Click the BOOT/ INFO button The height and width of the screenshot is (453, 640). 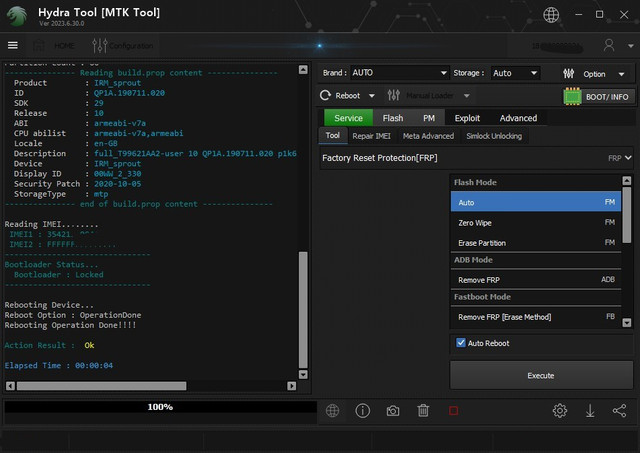pos(597,97)
